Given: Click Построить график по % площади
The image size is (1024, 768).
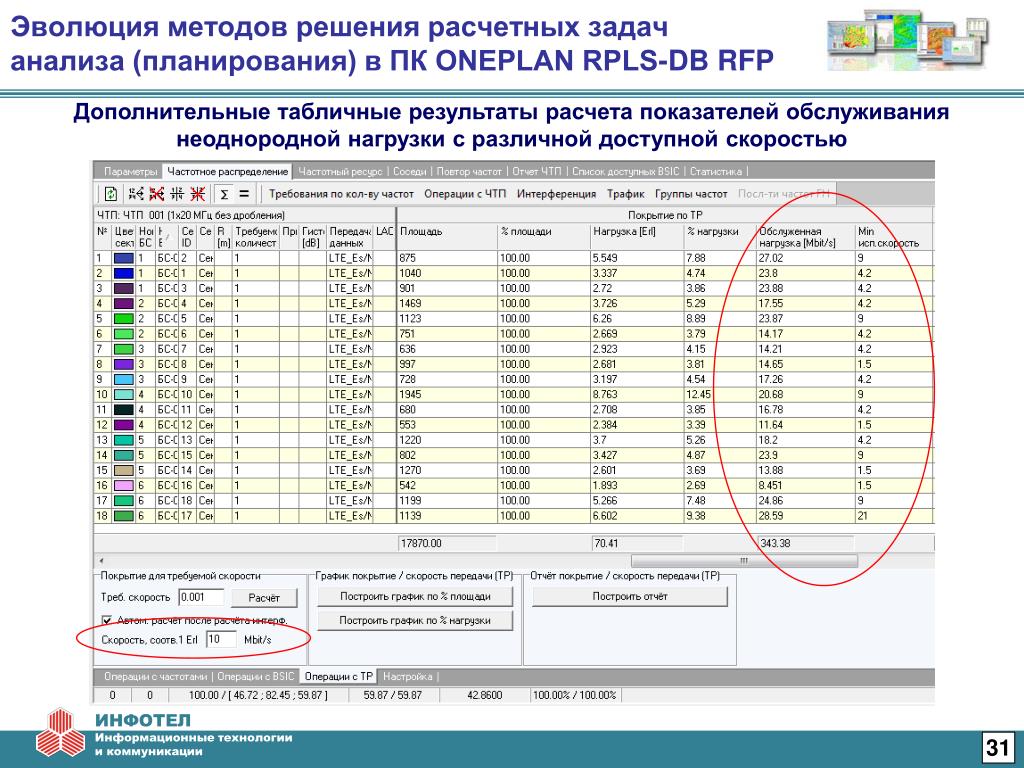Looking at the screenshot, I should 415,596.
